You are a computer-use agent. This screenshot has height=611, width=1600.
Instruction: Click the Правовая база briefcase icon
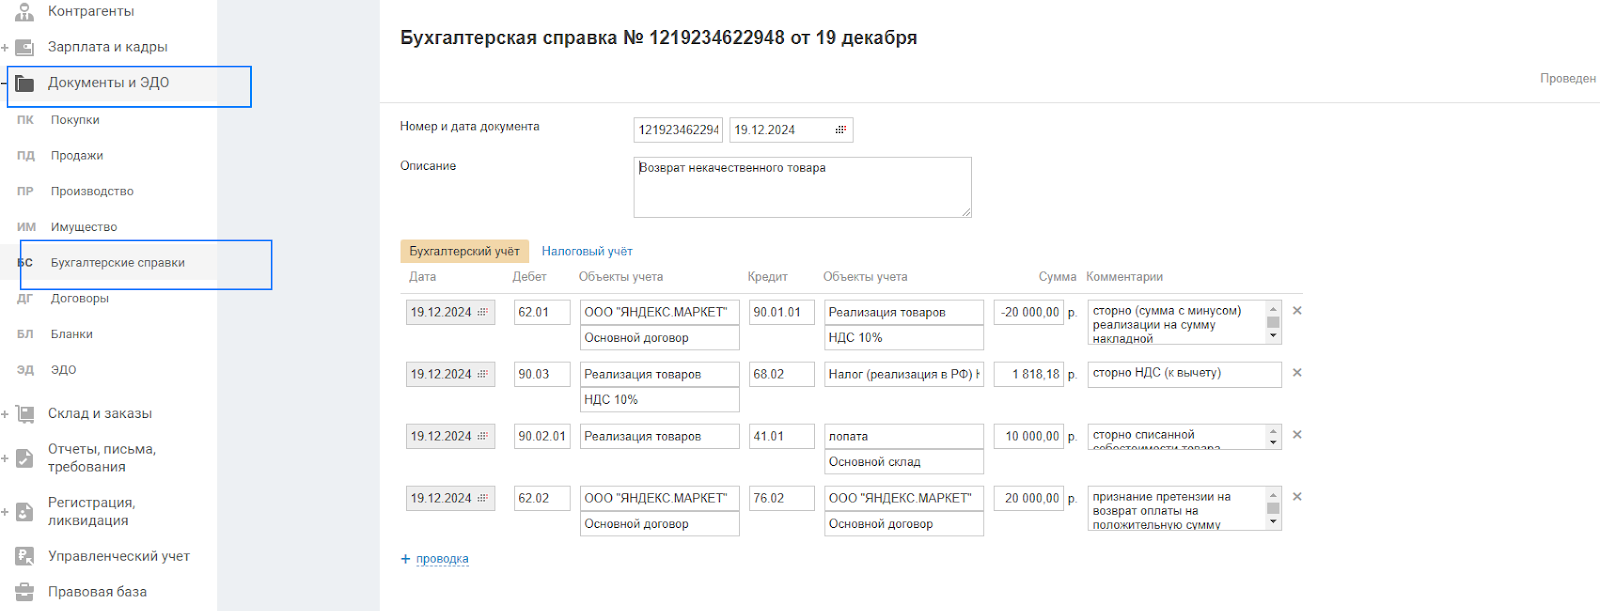(25, 592)
